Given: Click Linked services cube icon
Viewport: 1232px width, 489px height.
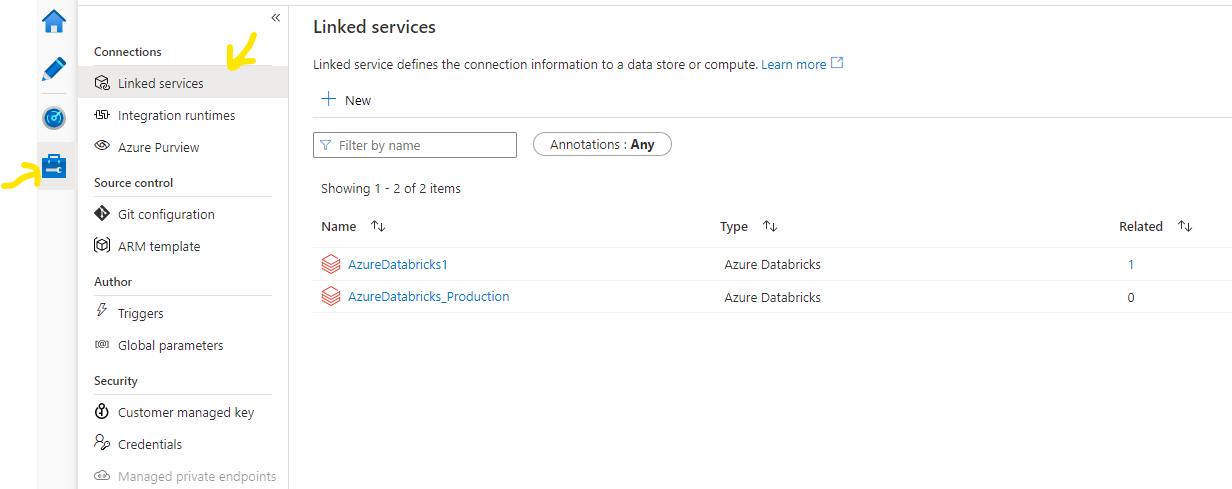Looking at the screenshot, I should click(x=101, y=83).
